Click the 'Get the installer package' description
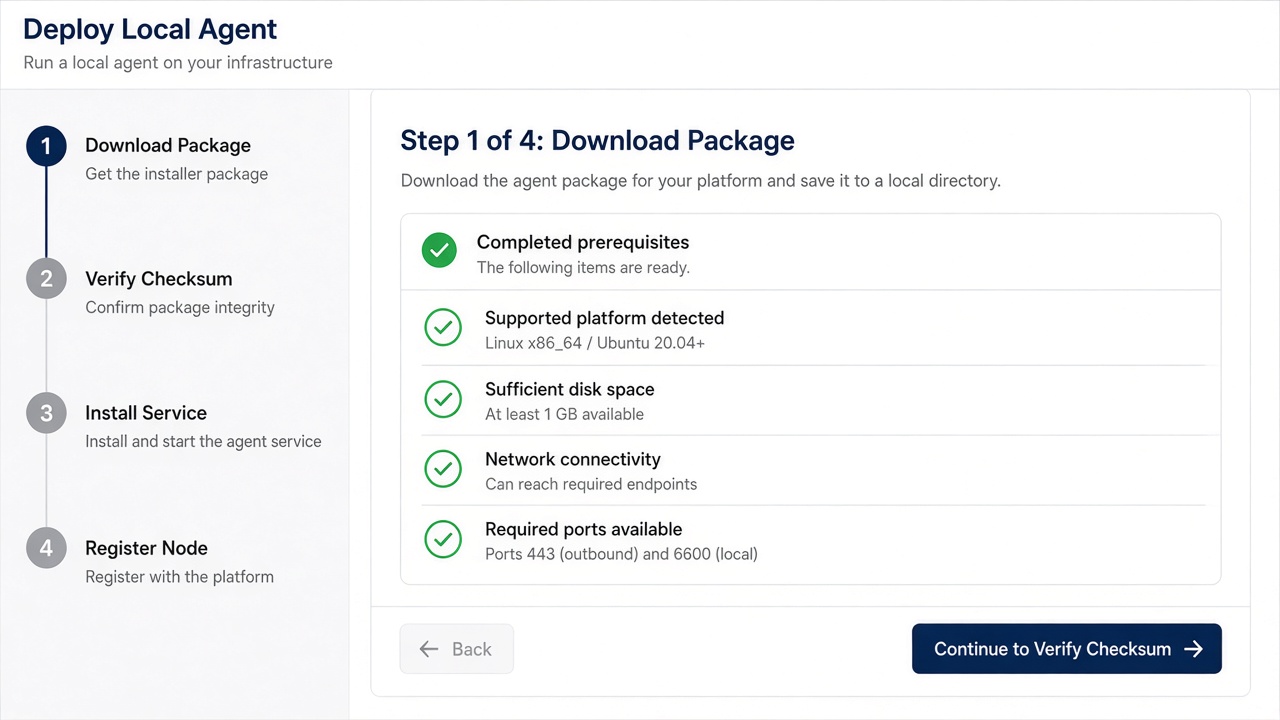The height and width of the screenshot is (720, 1280). 177,174
